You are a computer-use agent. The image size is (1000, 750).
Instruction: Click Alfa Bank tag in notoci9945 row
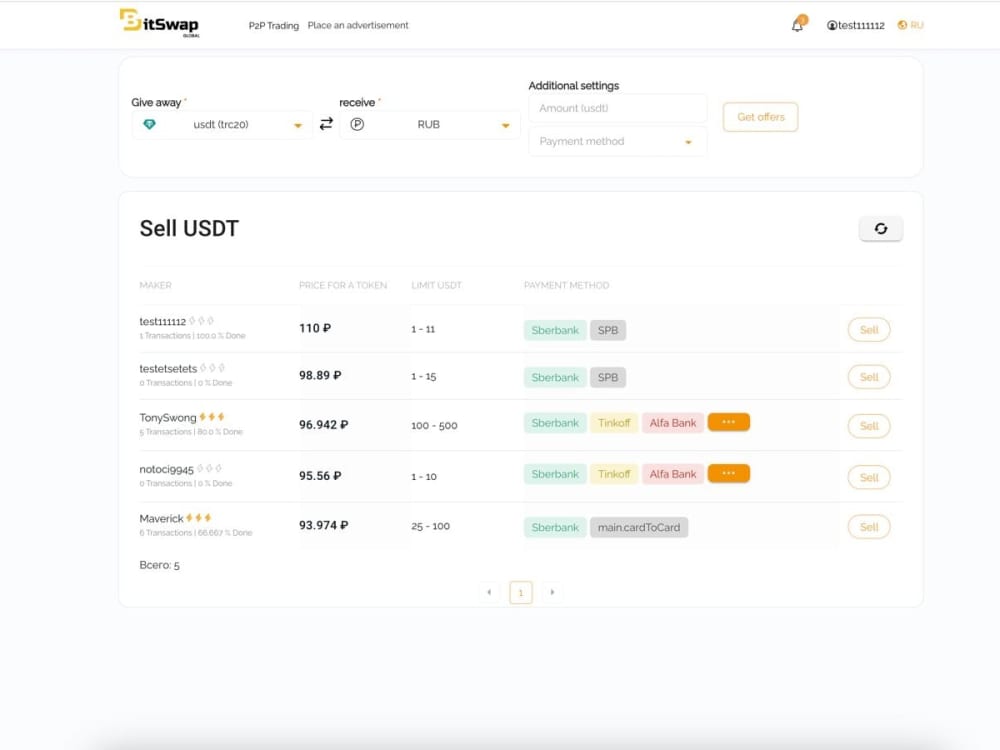[673, 474]
